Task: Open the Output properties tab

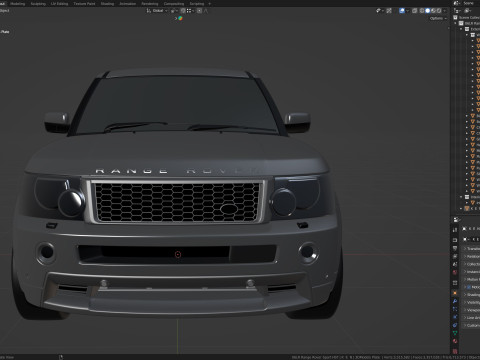Action: pos(455,248)
